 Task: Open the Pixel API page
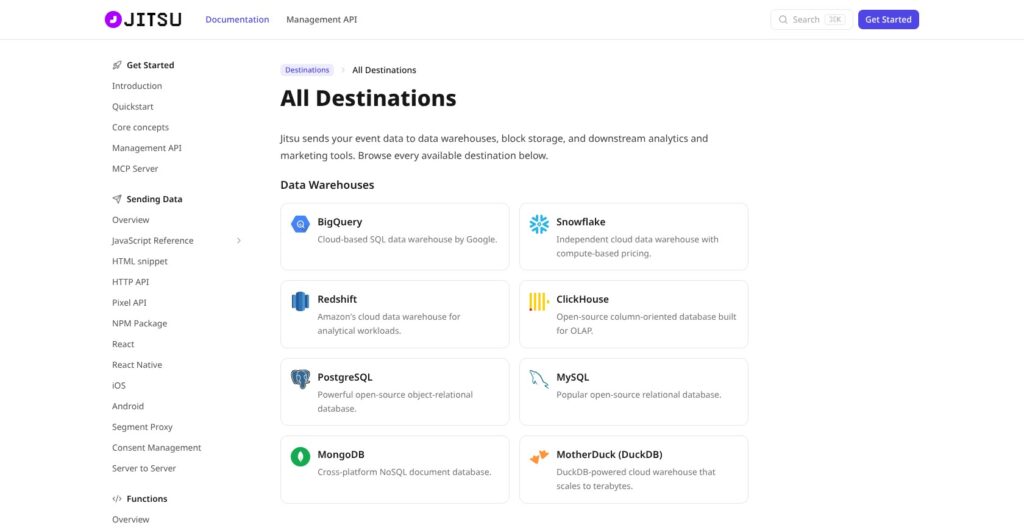(129, 303)
